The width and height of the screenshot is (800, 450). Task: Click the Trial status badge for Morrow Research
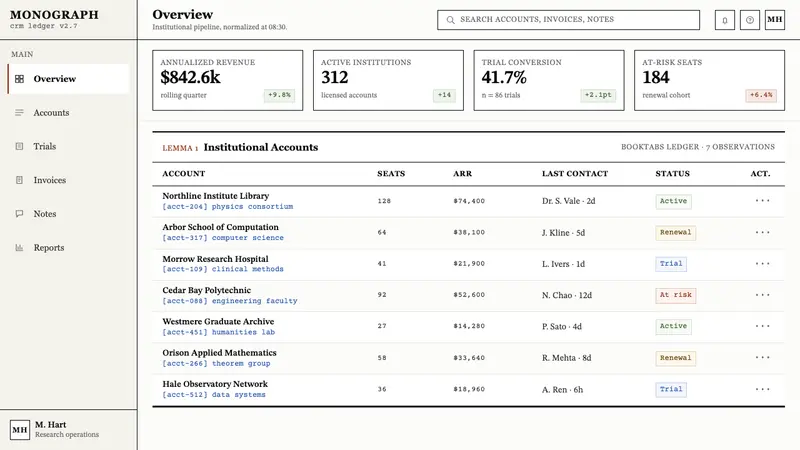(x=671, y=264)
